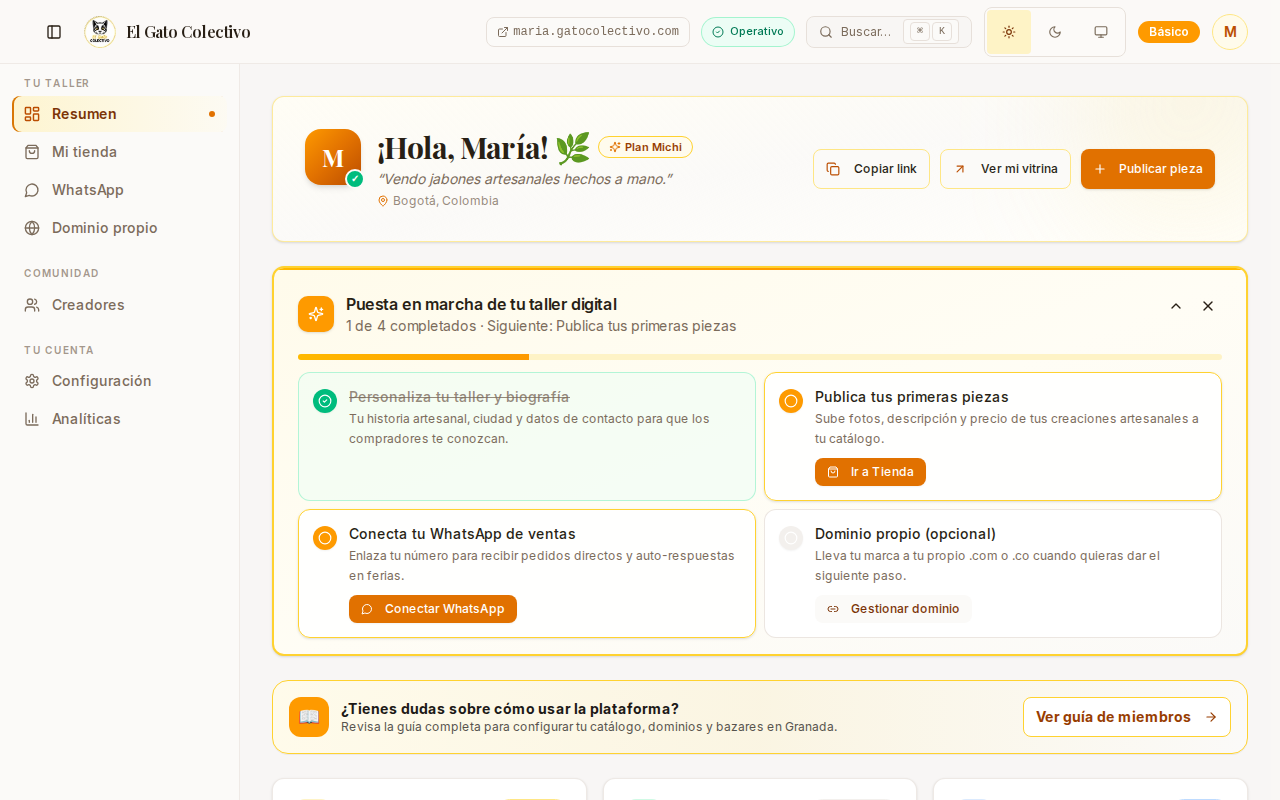The width and height of the screenshot is (1280, 800).
Task: Click the green verified check on avatar
Action: (x=355, y=179)
